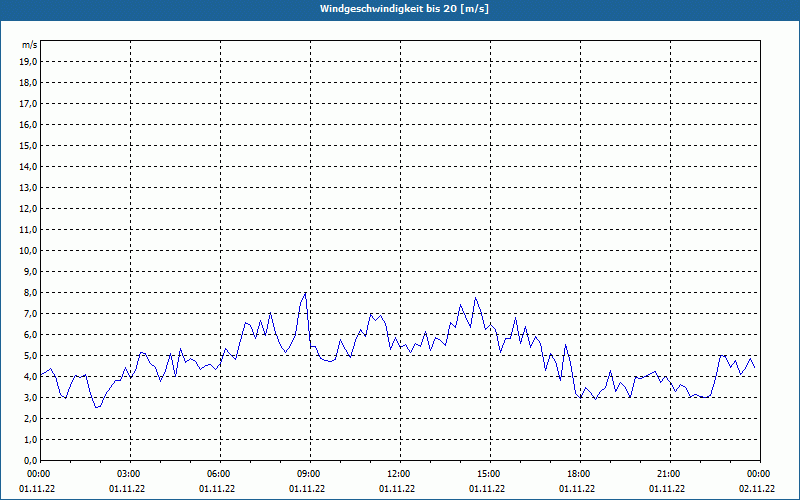Click the "5,0" y-axis label

(x=31, y=356)
